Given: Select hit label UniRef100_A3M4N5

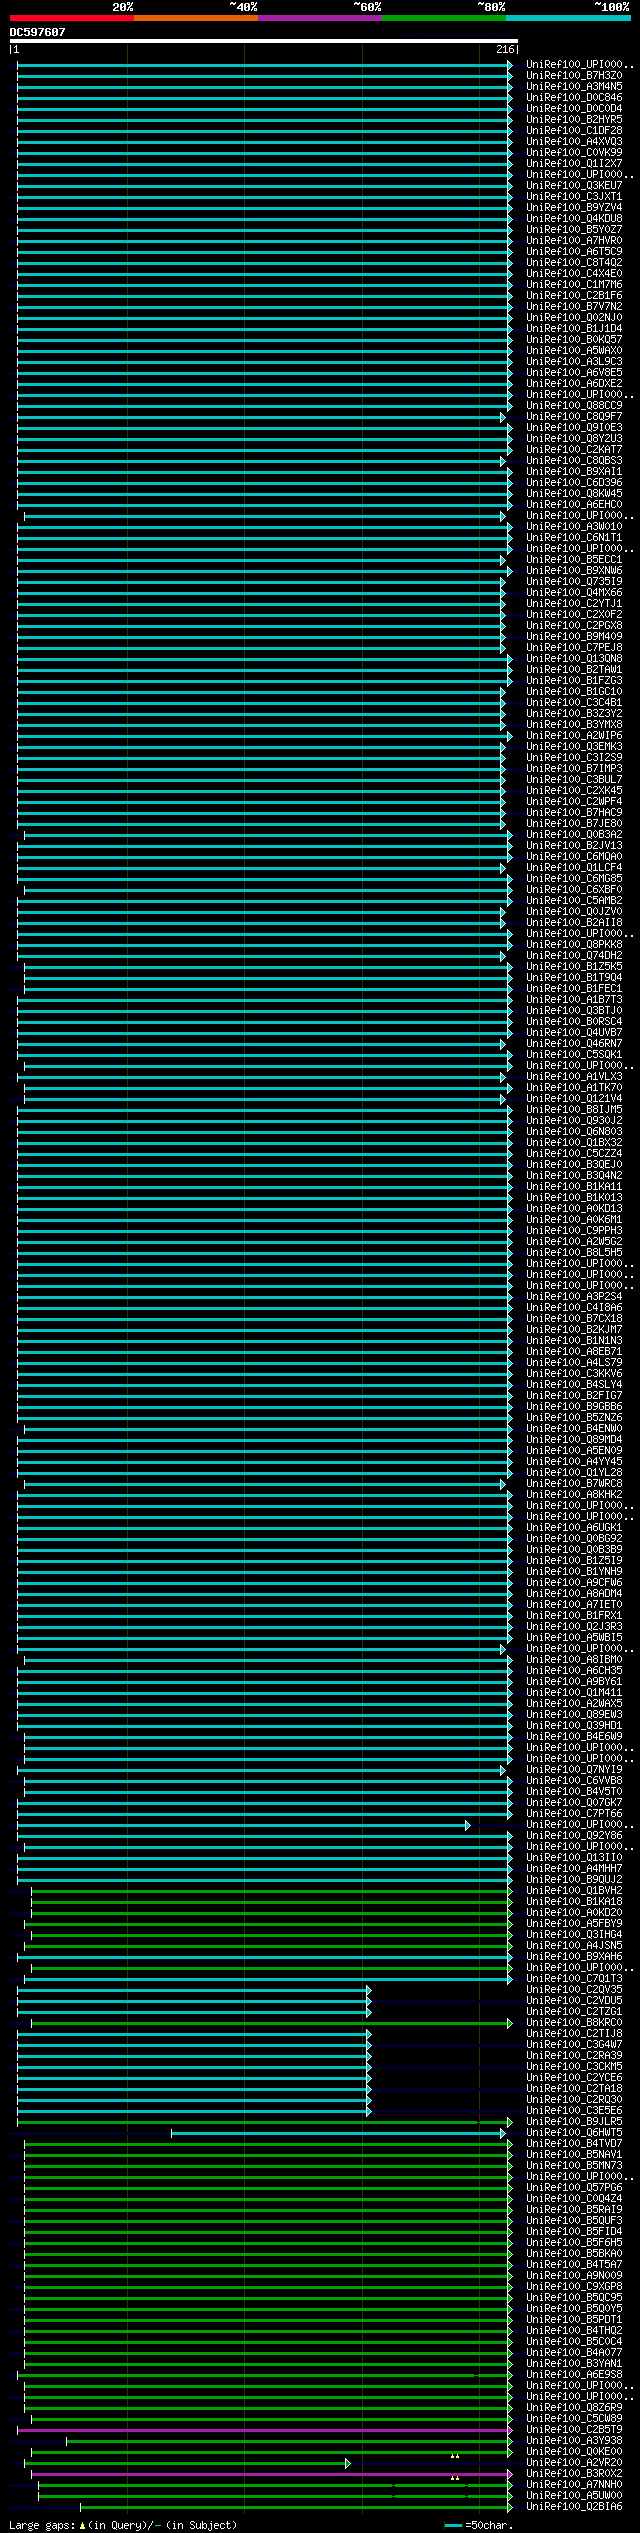Looking at the screenshot, I should coord(574,86).
